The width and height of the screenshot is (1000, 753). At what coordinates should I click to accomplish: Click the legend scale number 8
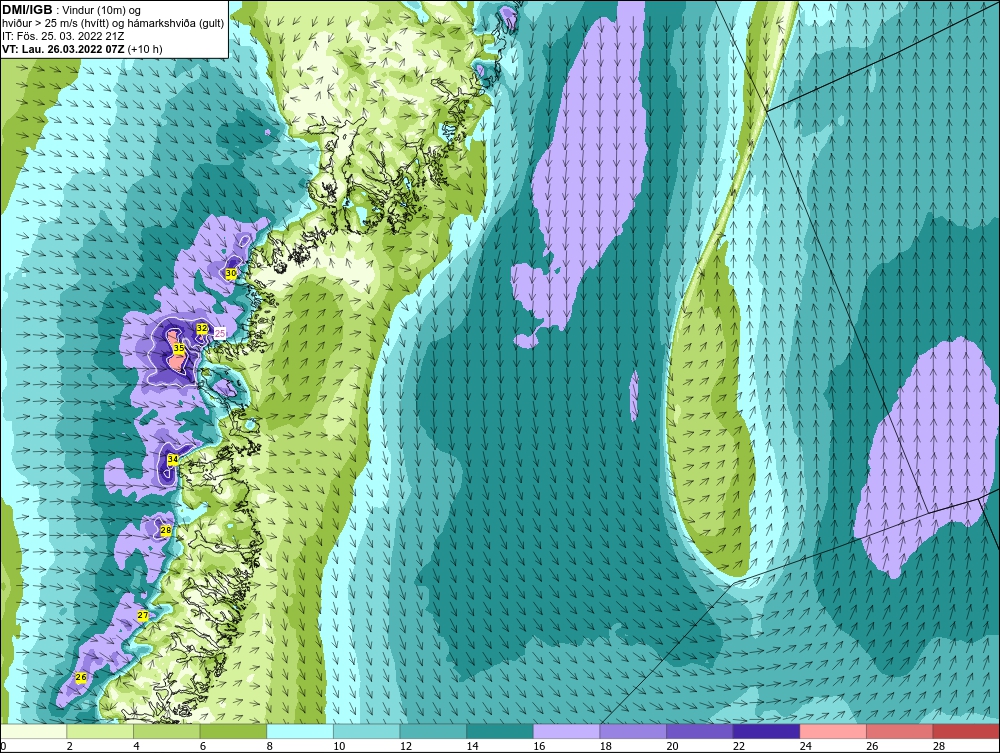[270, 746]
